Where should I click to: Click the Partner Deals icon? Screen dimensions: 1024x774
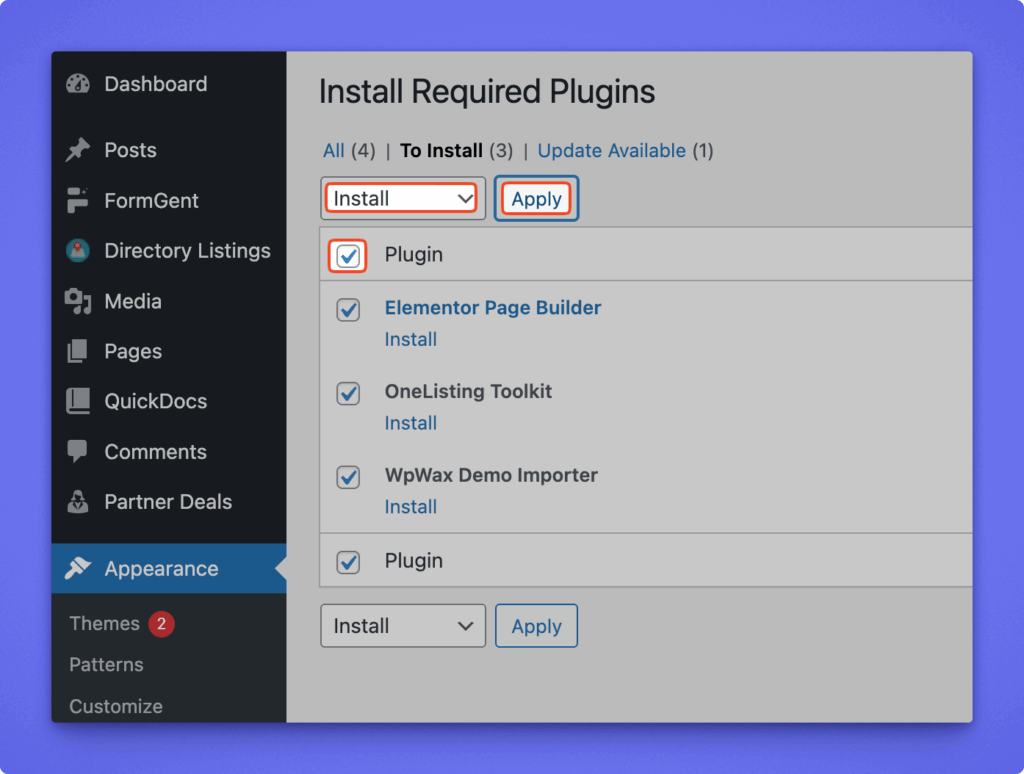click(78, 502)
